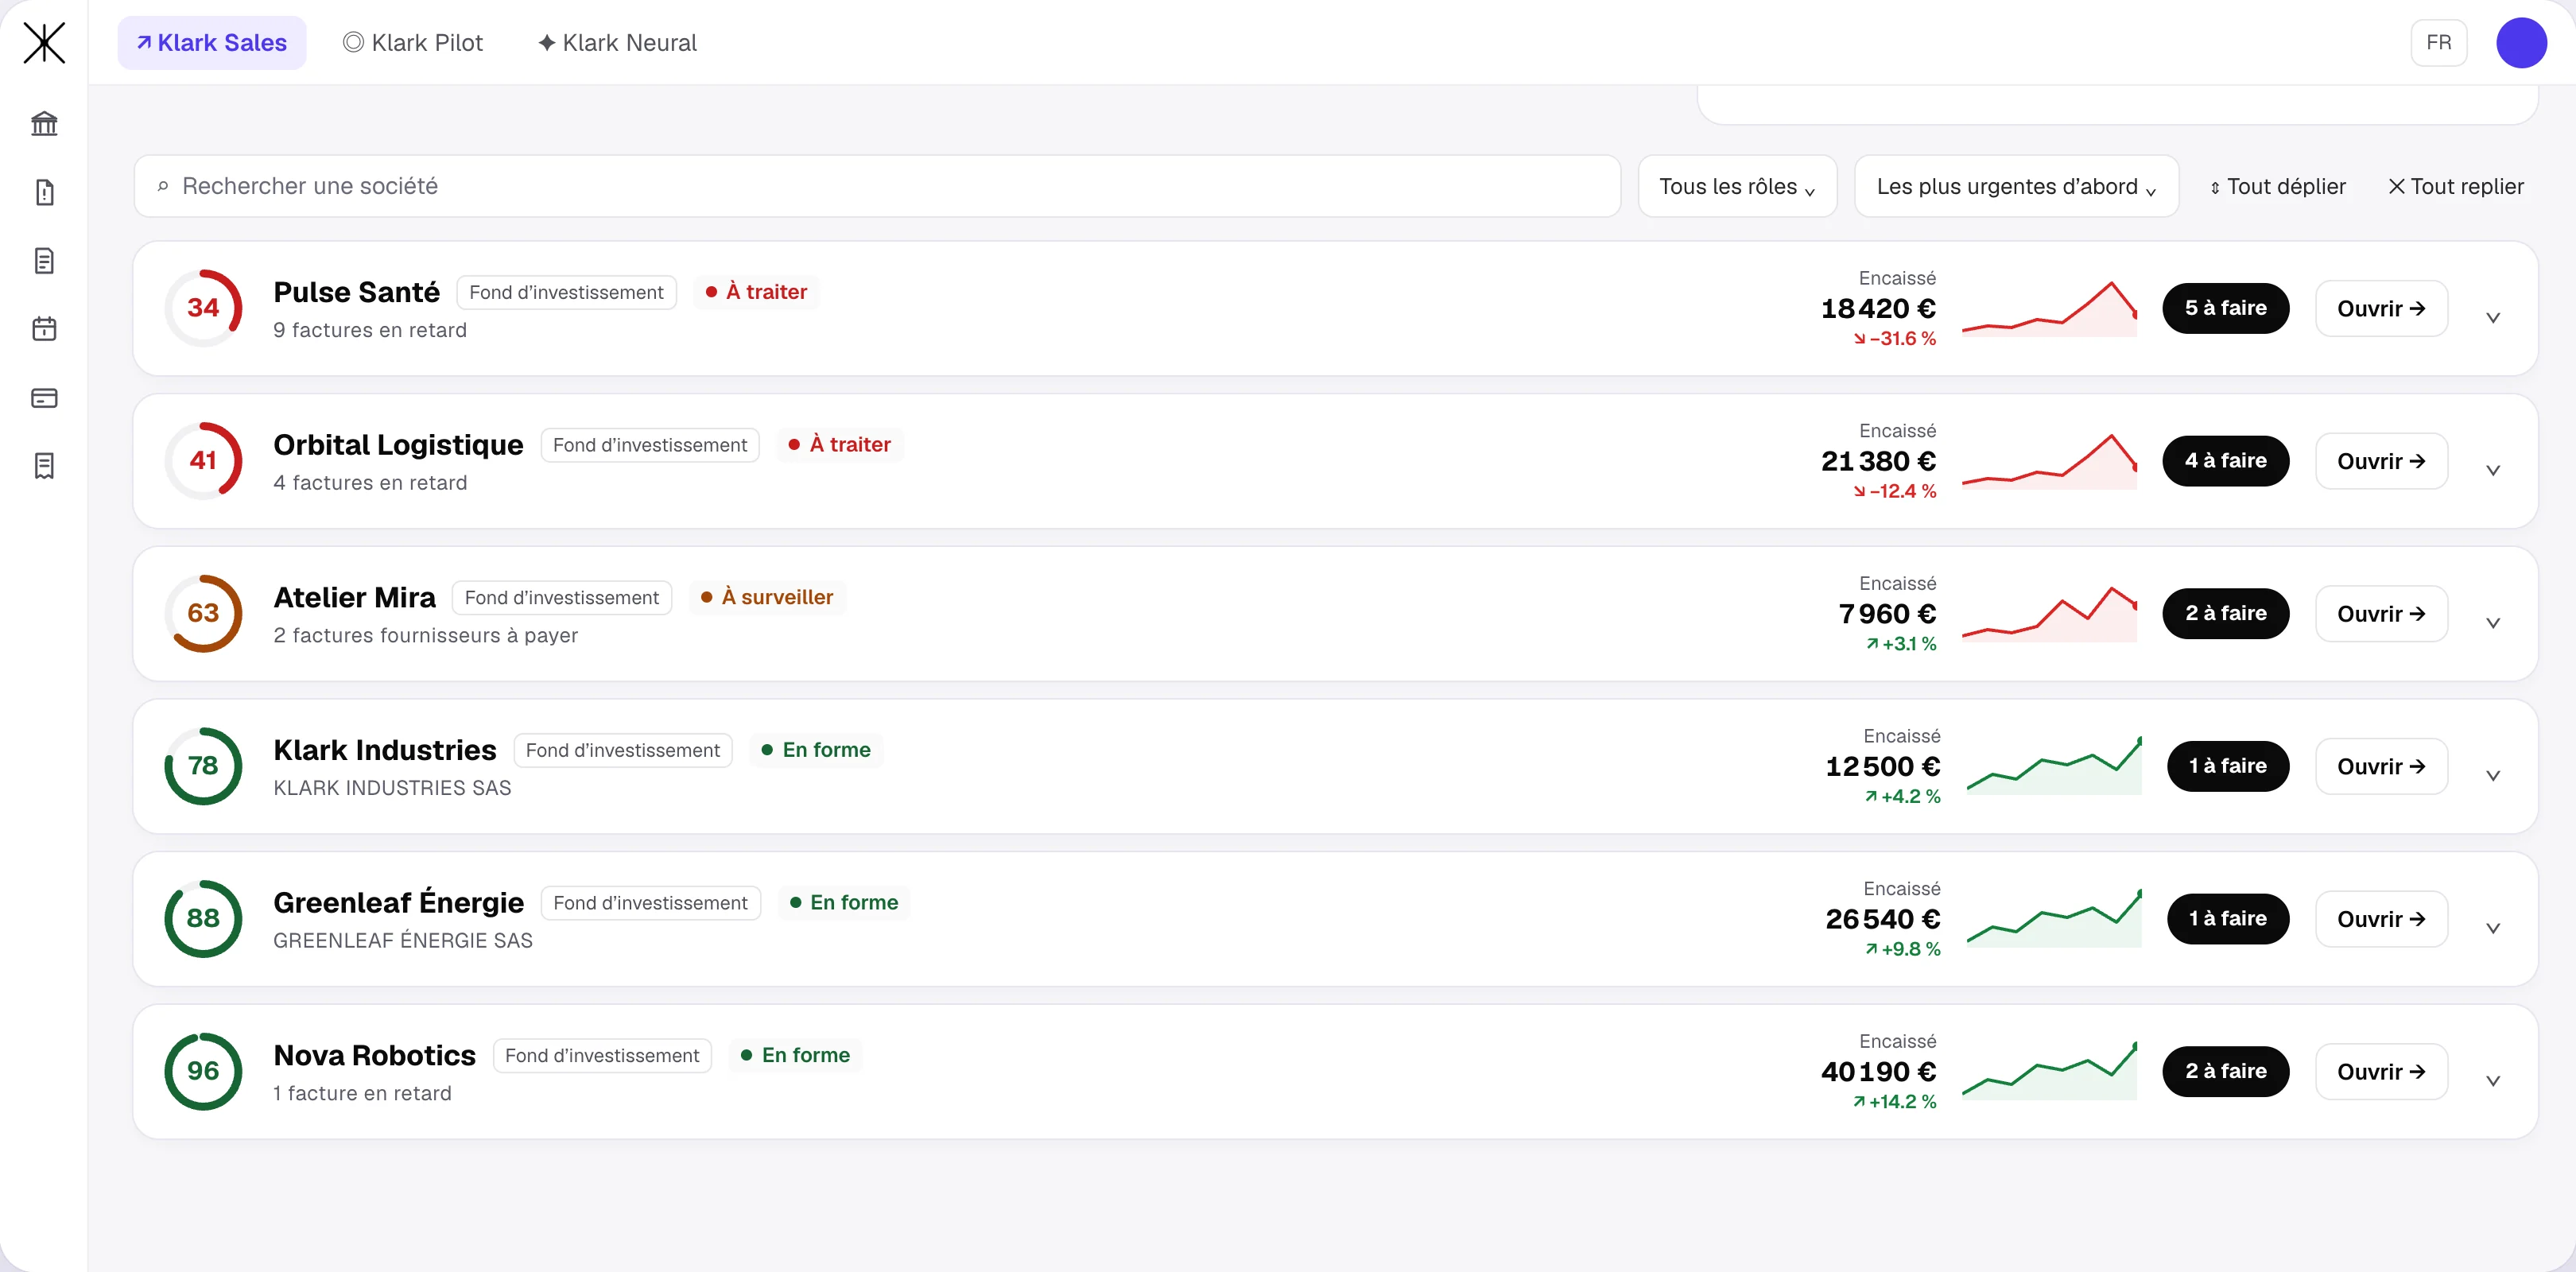Click the Pulse Santé revenue sparkline chart
Image resolution: width=2576 pixels, height=1272 pixels.
pyautogui.click(x=2049, y=309)
